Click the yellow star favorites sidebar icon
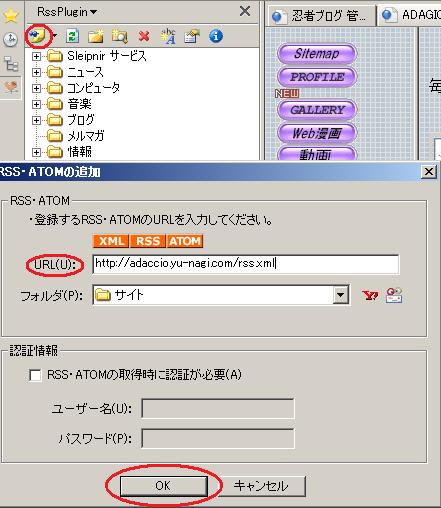This screenshot has height=508, width=441. 11,16
